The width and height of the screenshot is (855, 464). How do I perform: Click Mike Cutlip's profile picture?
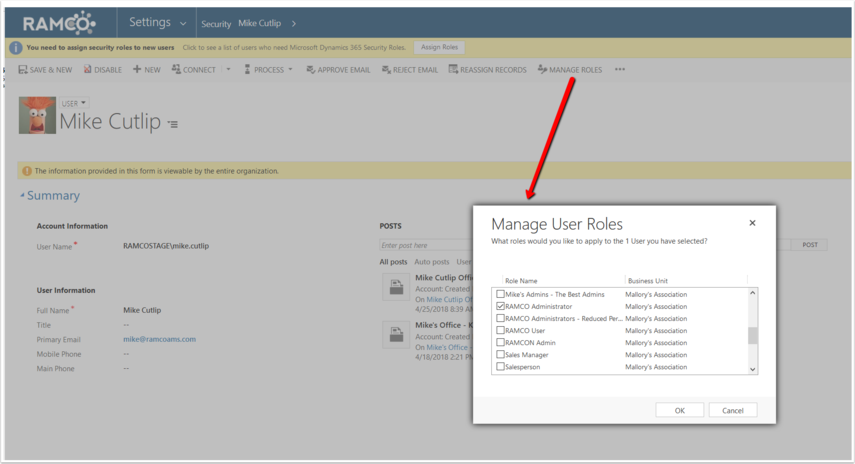click(x=37, y=115)
